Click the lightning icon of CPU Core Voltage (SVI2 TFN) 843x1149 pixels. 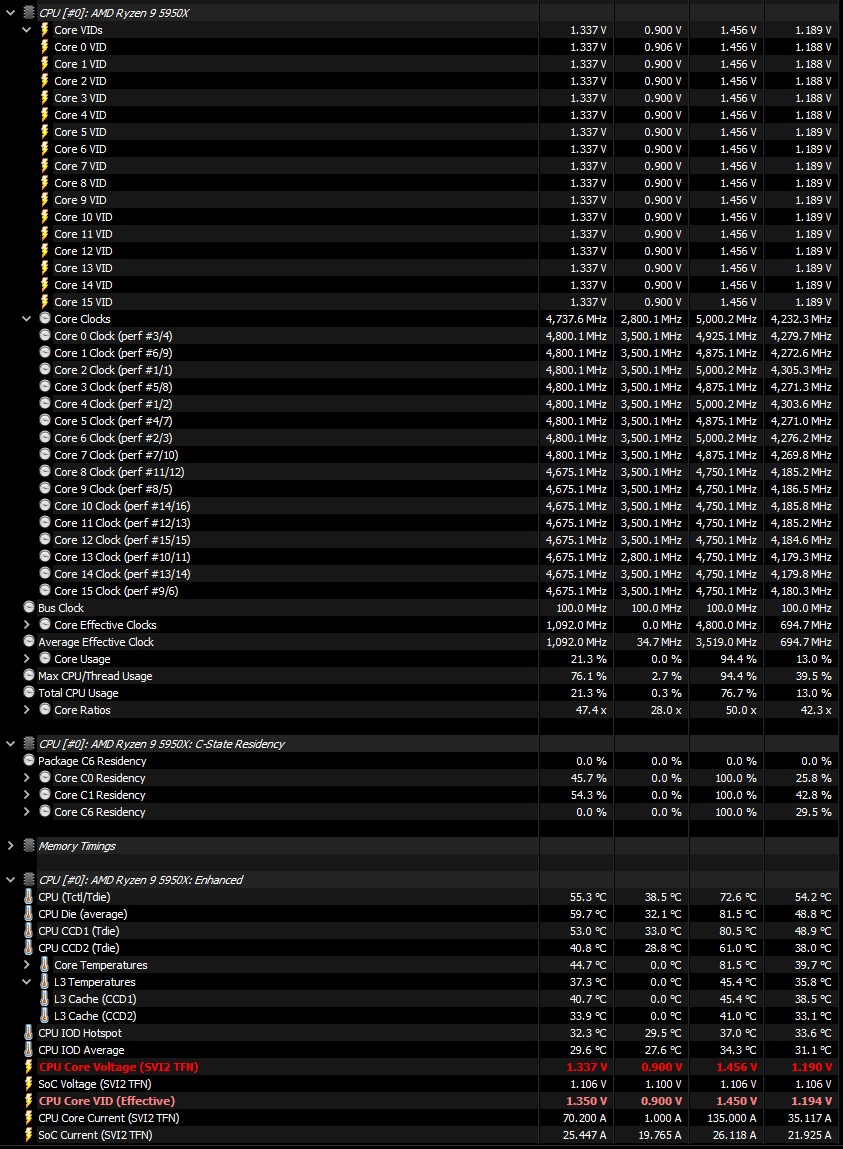(x=29, y=1067)
